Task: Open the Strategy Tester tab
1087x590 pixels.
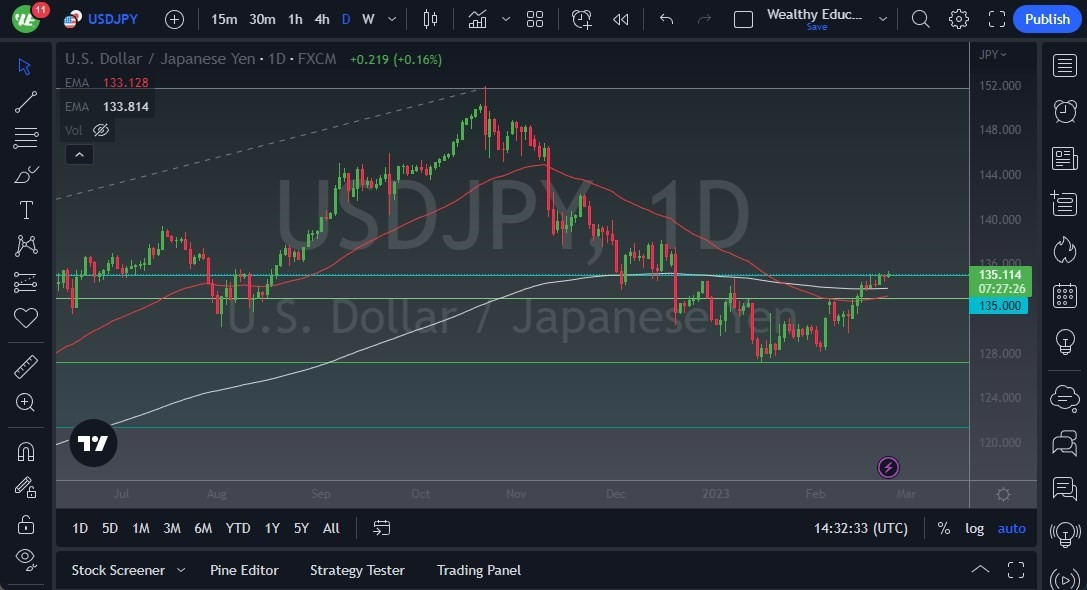Action: pyautogui.click(x=357, y=570)
